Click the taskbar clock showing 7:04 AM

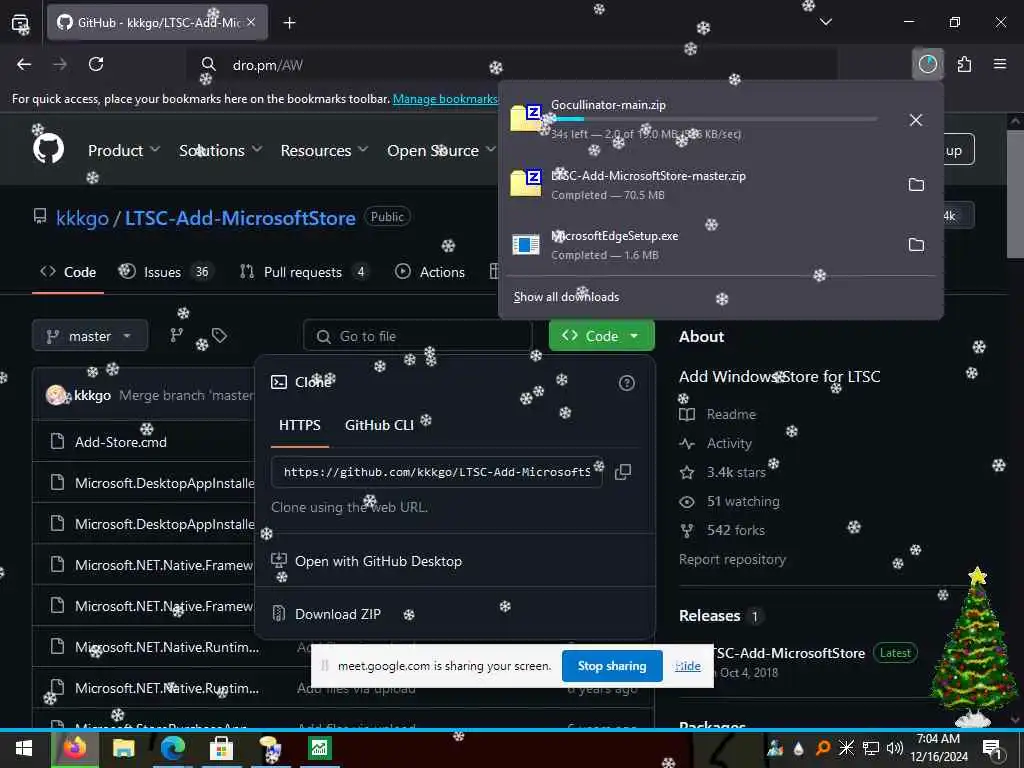pos(938,748)
